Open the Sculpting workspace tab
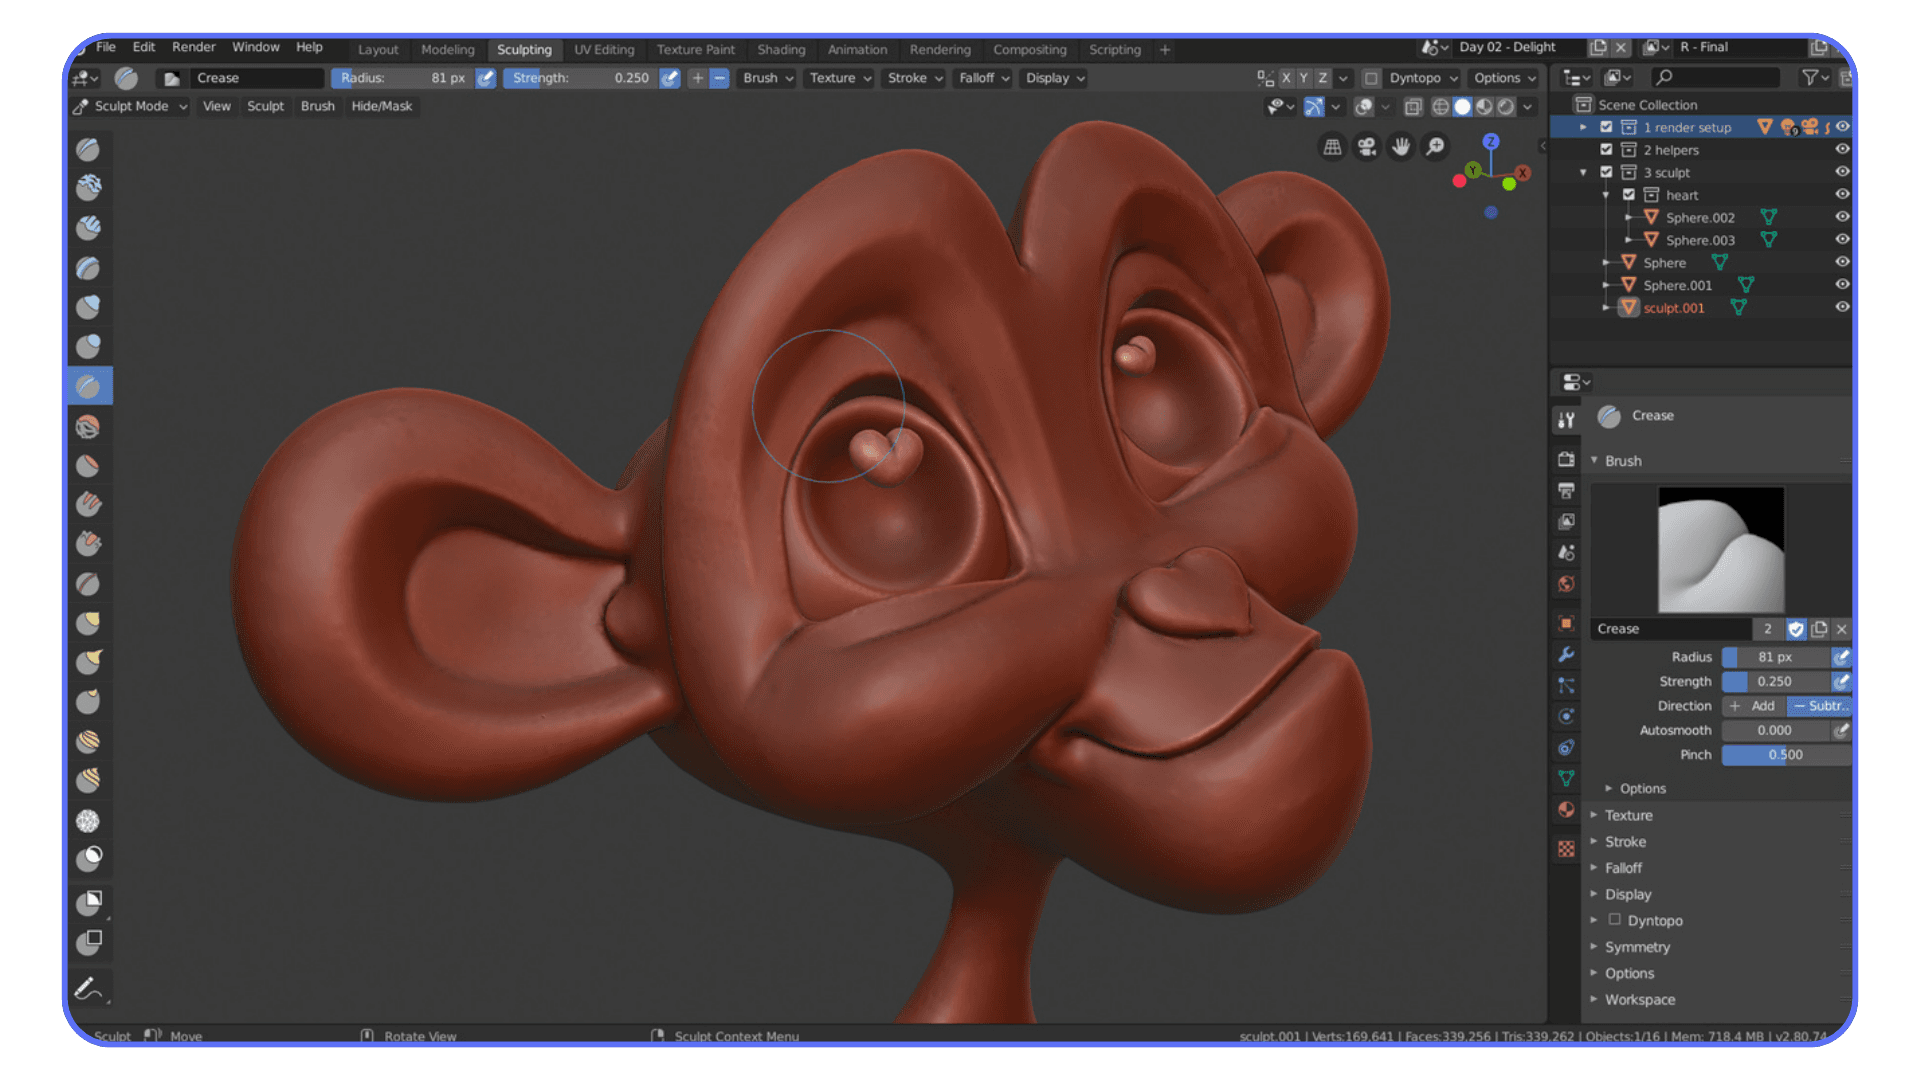1920x1080 pixels. pos(525,49)
